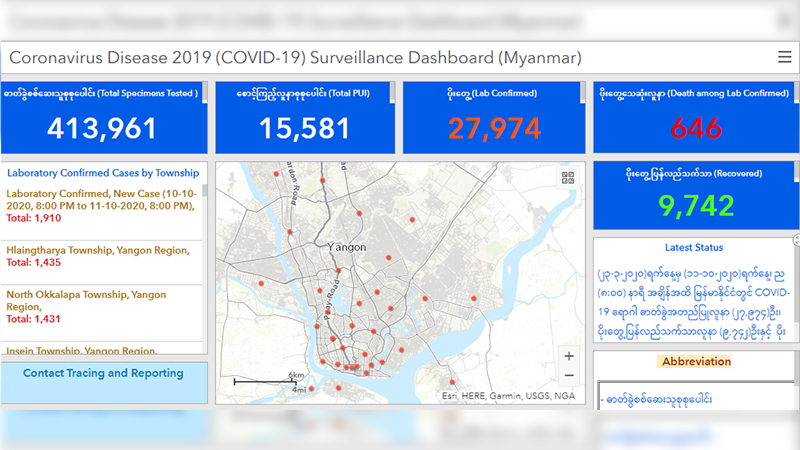Click the Recovered value 9,742
The width and height of the screenshot is (800, 450).
(x=696, y=206)
